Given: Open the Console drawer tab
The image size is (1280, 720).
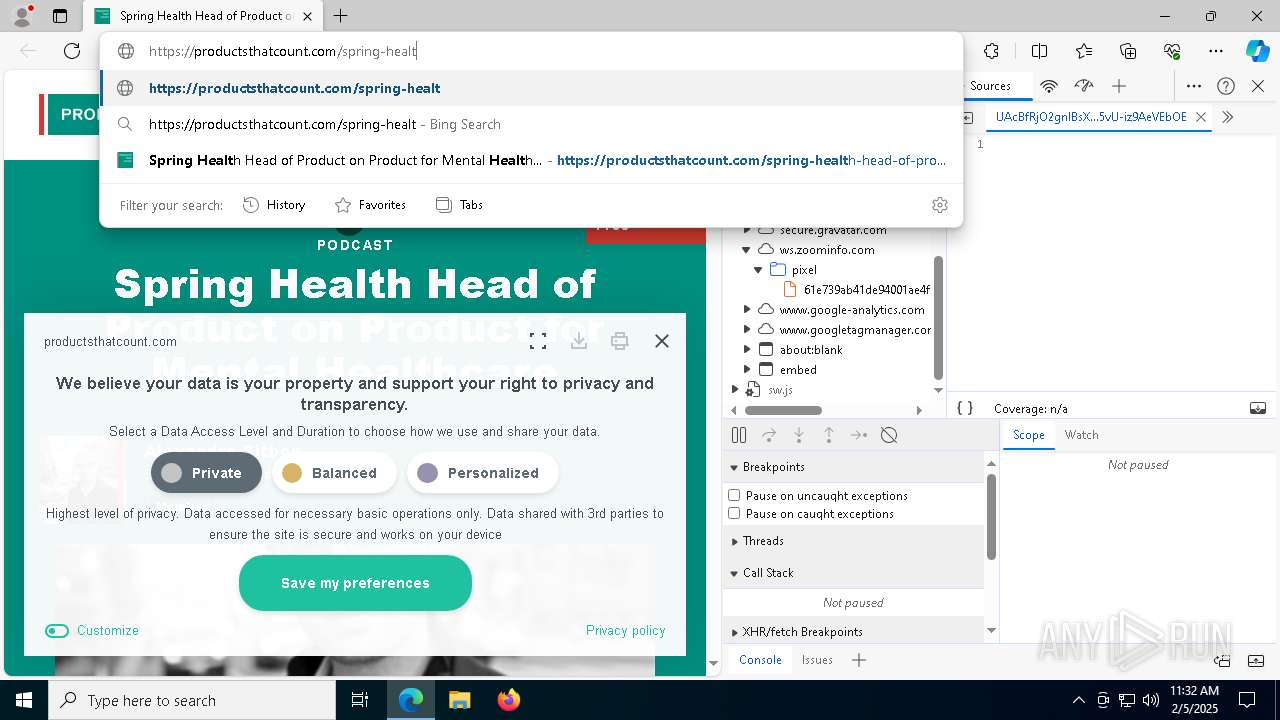Looking at the screenshot, I should click(x=760, y=660).
